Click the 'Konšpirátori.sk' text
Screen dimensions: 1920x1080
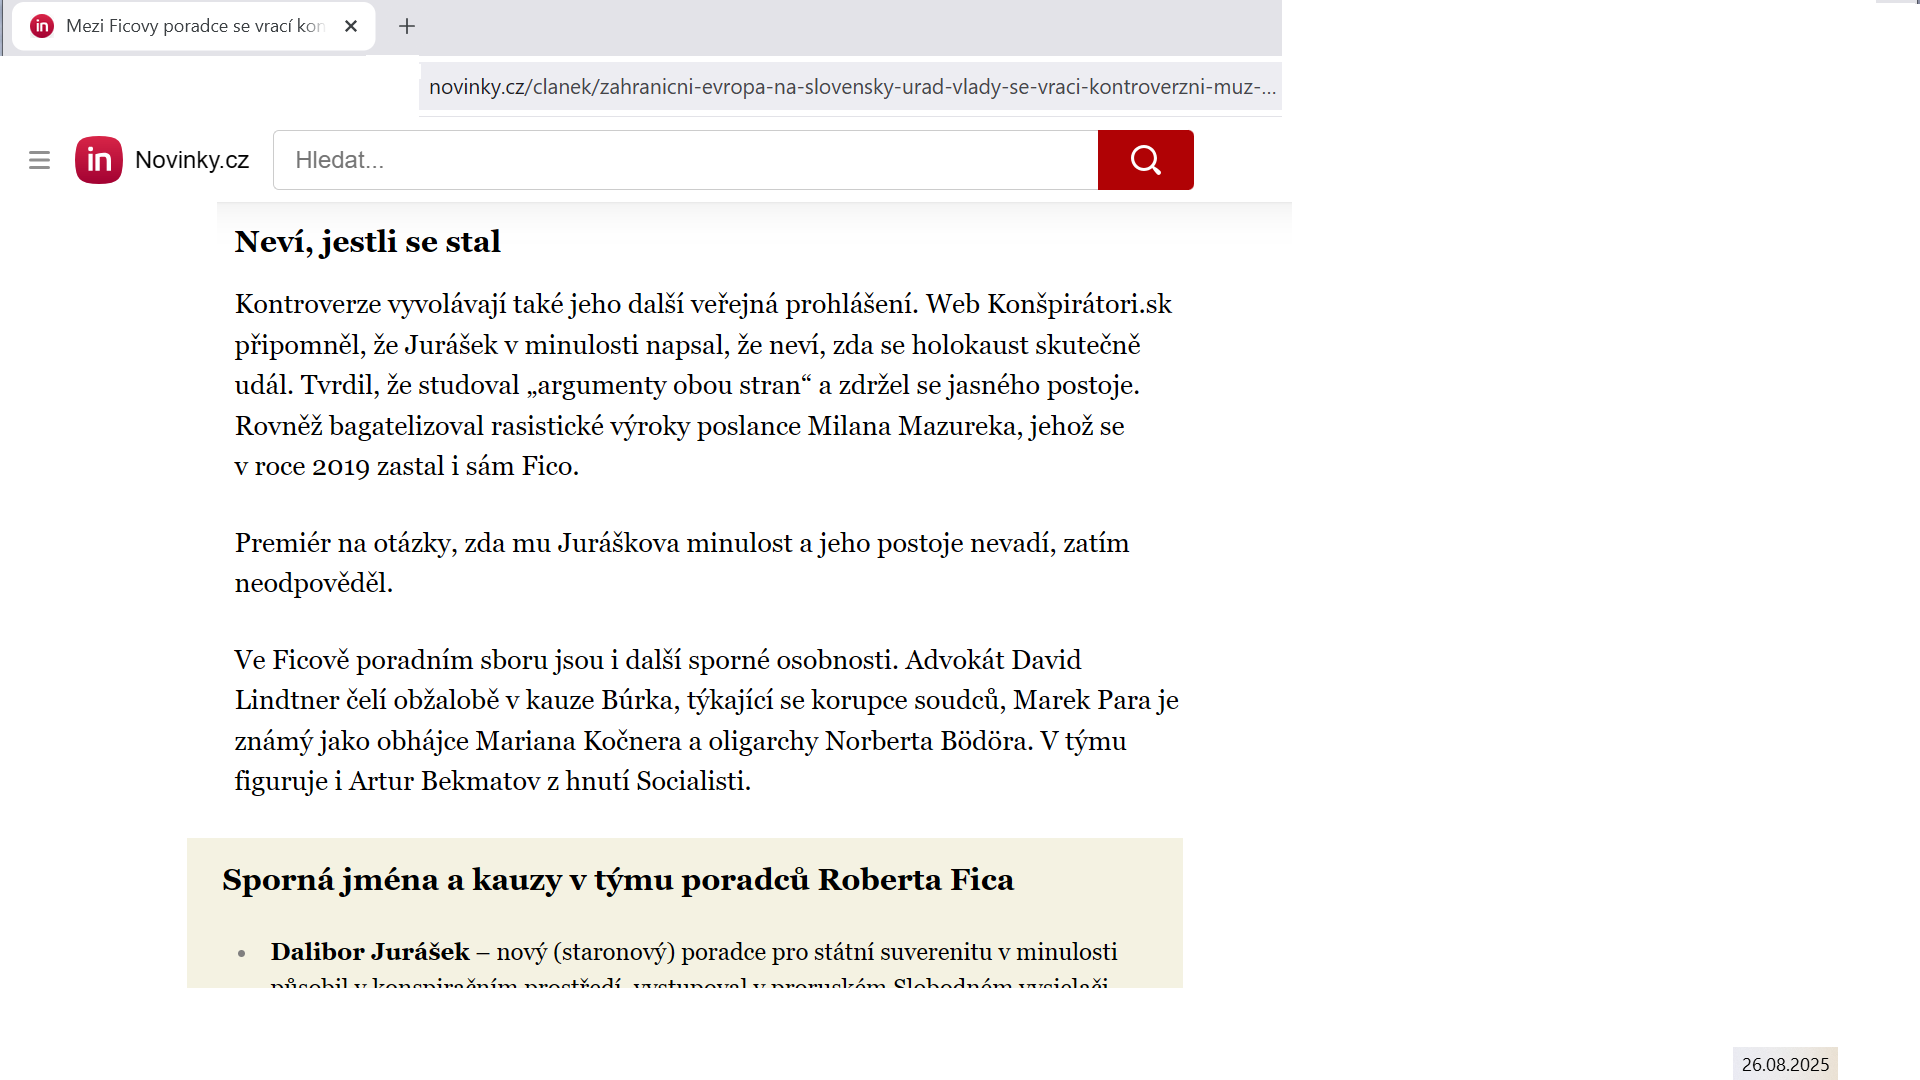click(1079, 304)
